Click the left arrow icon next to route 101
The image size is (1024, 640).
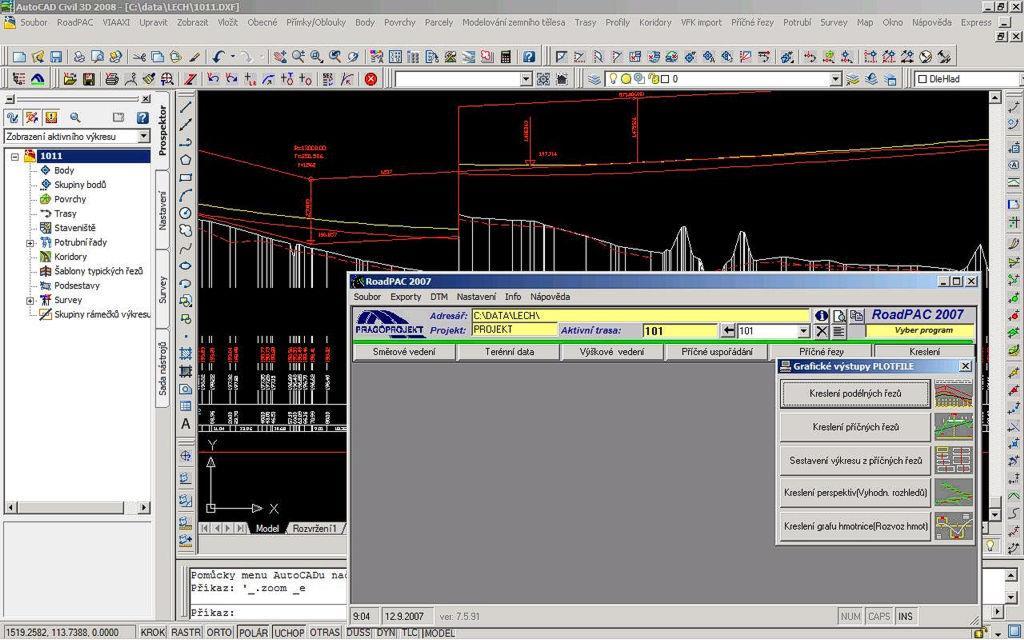[729, 331]
